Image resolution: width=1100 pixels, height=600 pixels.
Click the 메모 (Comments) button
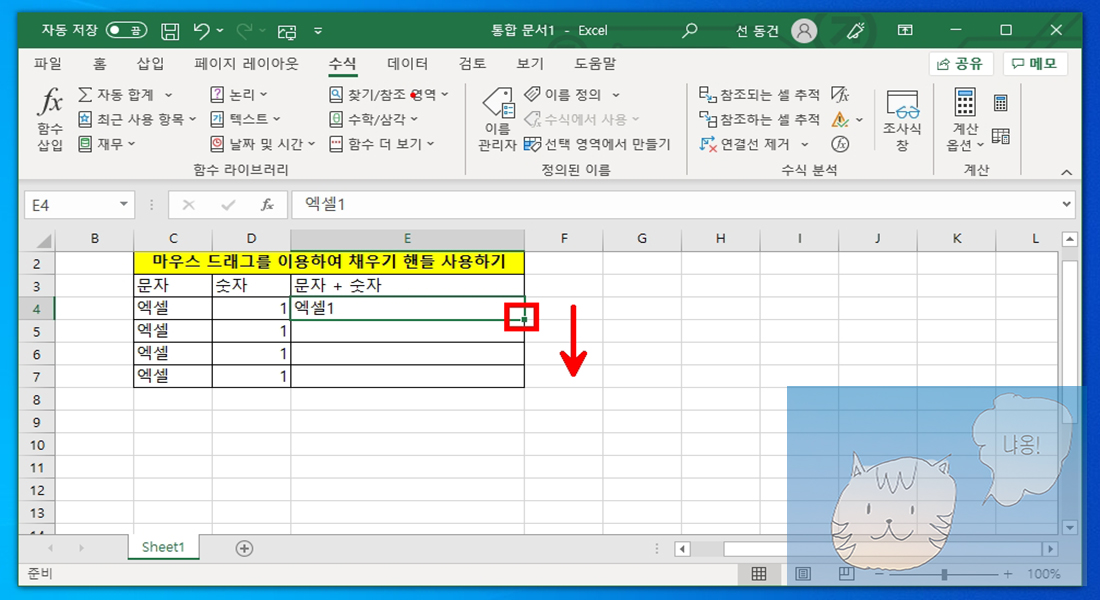tap(1035, 64)
